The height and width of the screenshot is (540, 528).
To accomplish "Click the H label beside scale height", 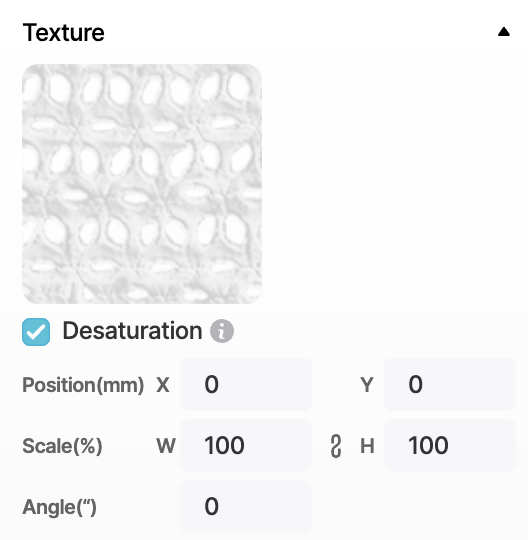I will [x=367, y=446].
